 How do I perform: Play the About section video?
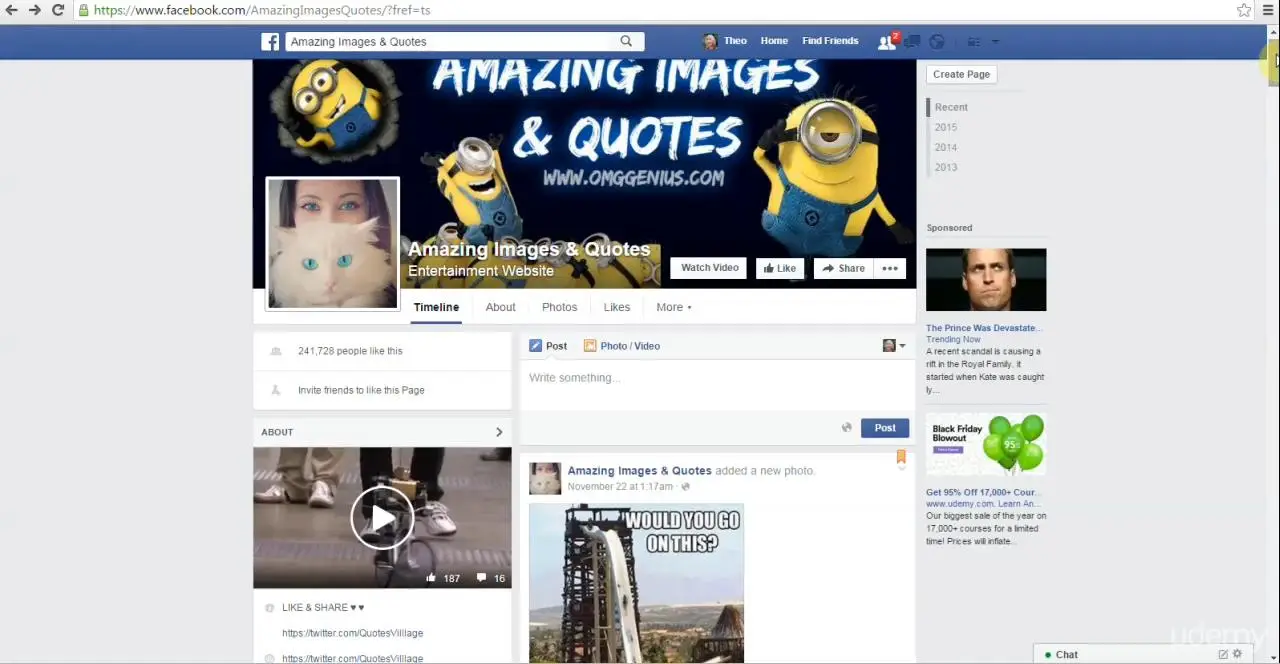(x=382, y=517)
